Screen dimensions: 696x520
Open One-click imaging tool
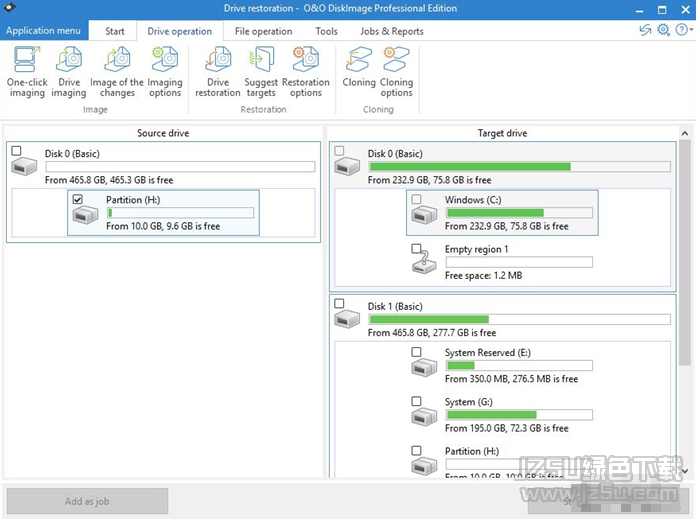[x=27, y=71]
